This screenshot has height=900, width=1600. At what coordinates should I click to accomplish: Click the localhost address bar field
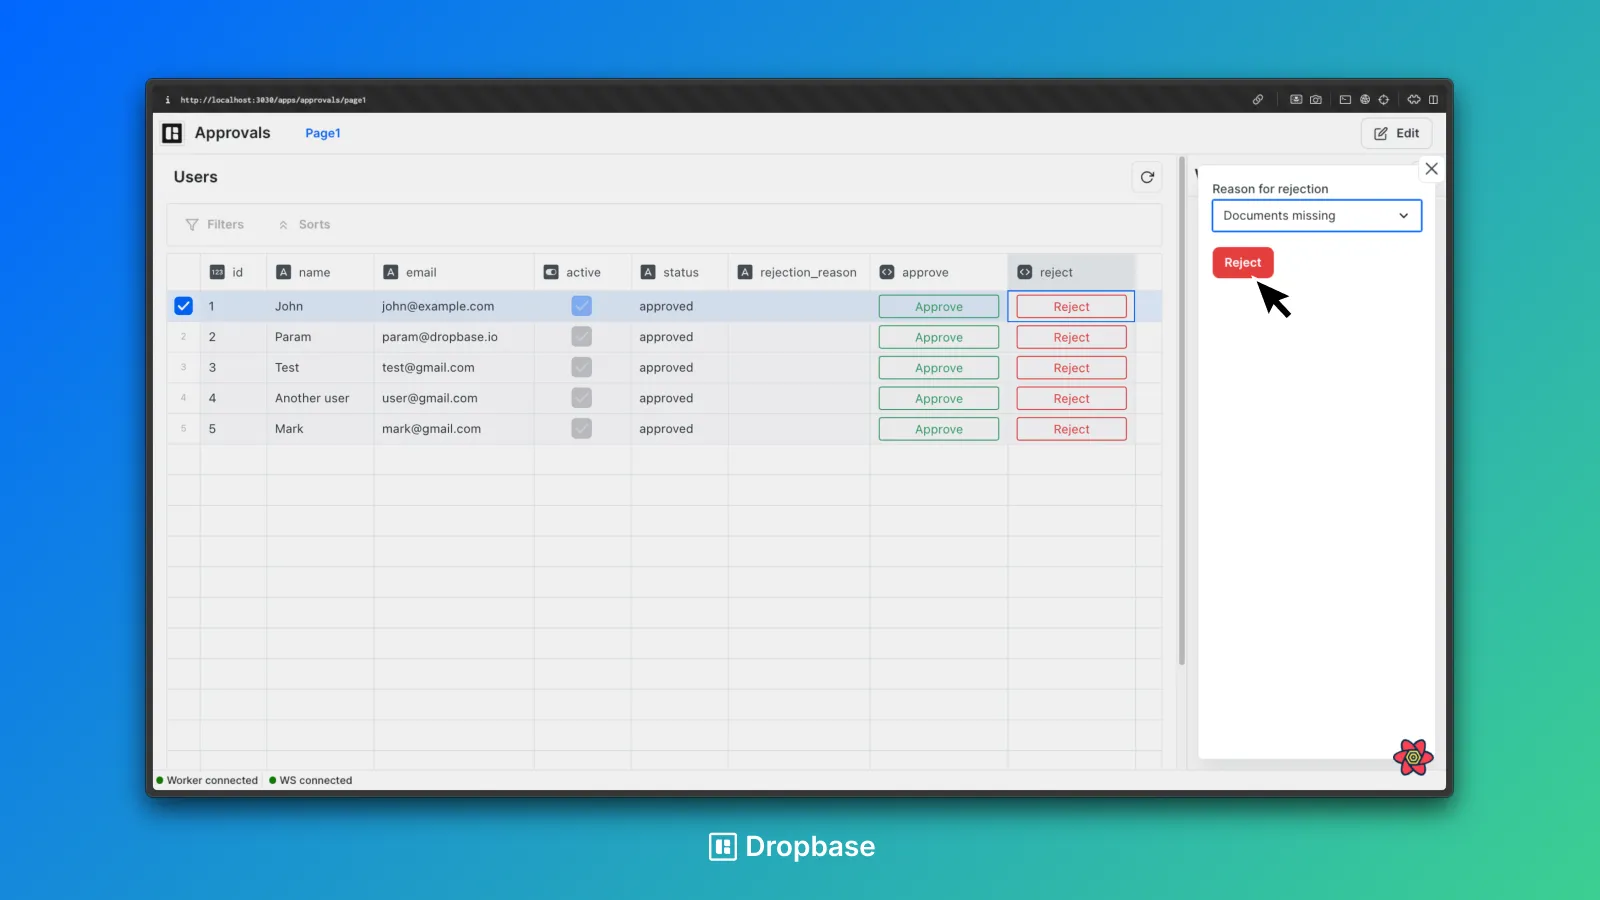click(x=272, y=100)
